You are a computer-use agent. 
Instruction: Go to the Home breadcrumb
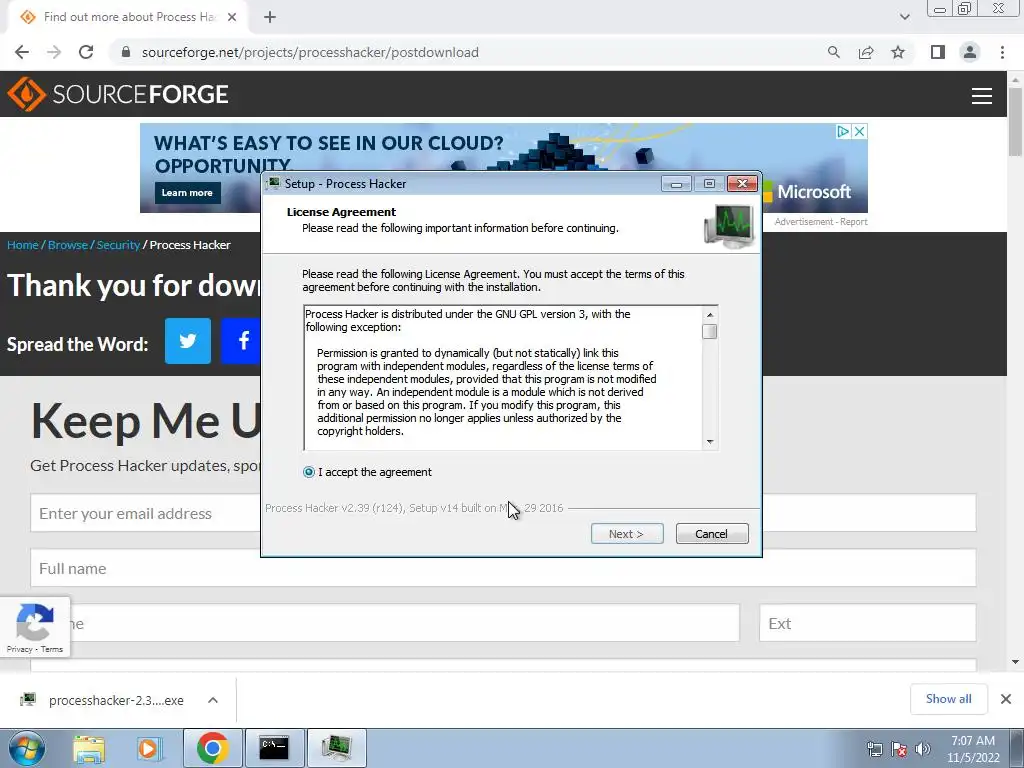[23, 245]
